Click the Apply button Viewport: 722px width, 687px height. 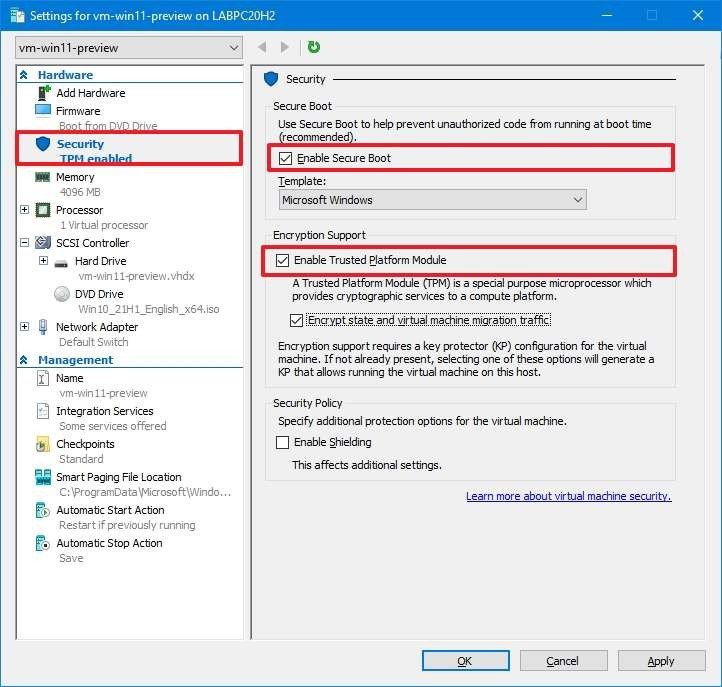point(661,661)
